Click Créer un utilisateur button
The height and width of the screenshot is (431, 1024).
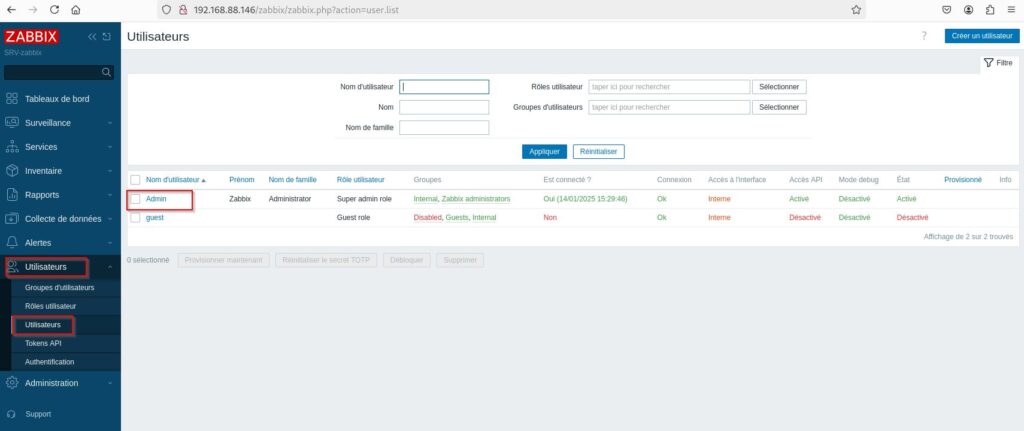tap(982, 36)
